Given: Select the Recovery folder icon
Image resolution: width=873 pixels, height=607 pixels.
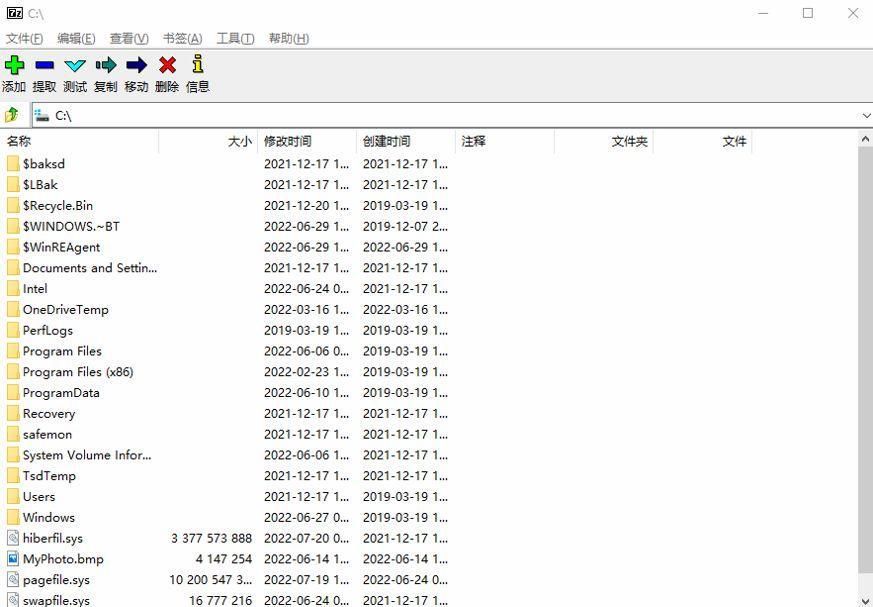Looking at the screenshot, I should (x=13, y=413).
